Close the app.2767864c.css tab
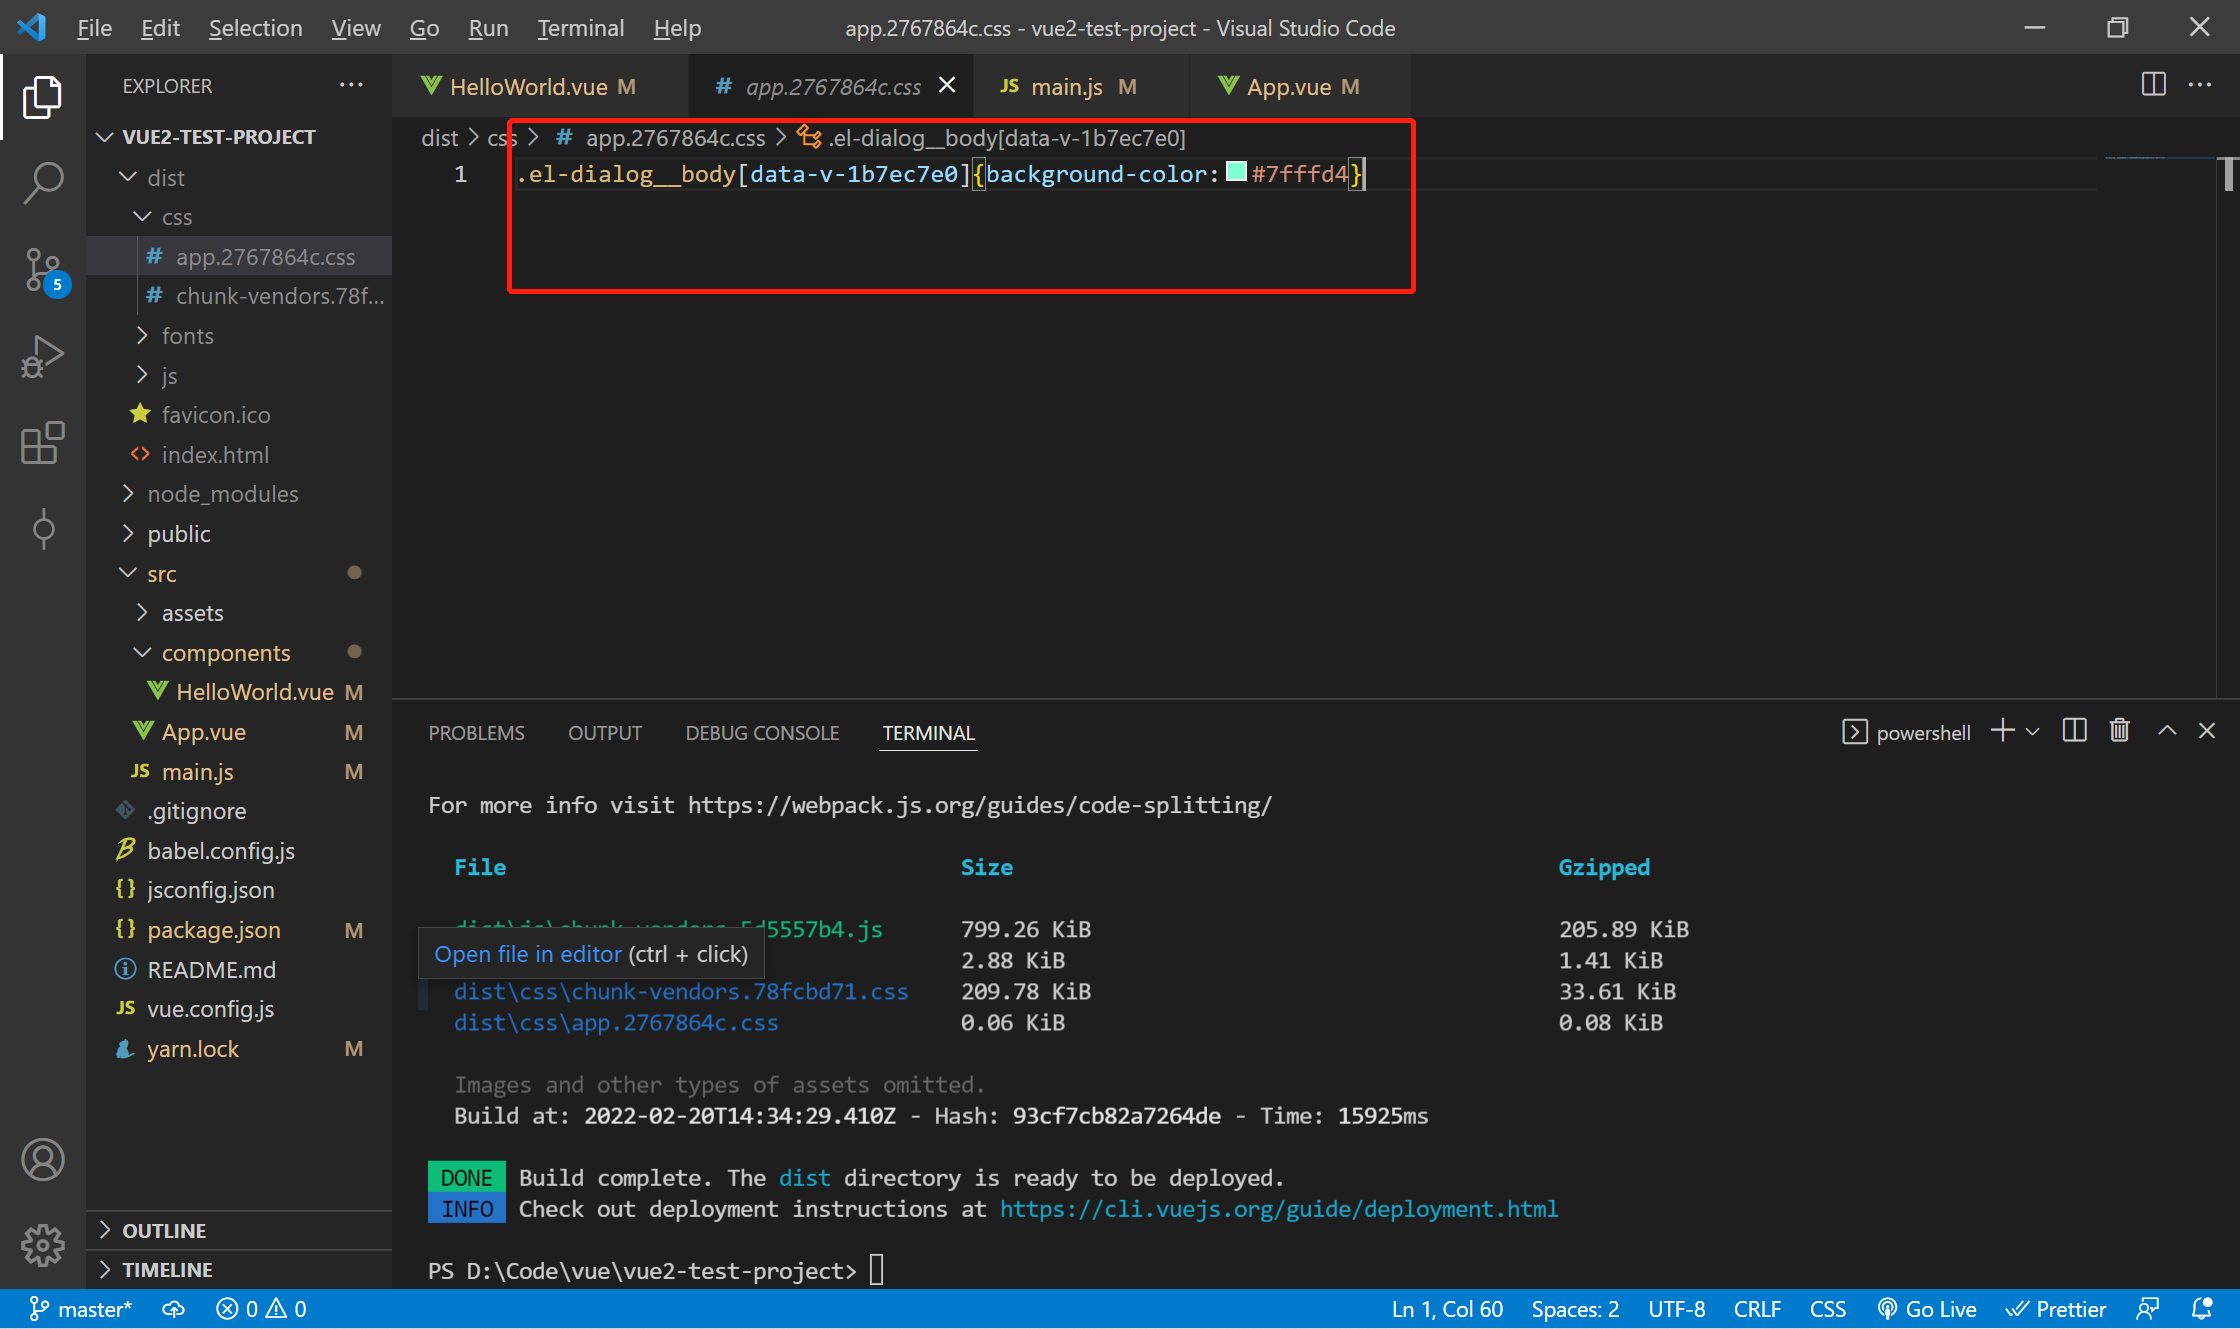 (x=946, y=86)
